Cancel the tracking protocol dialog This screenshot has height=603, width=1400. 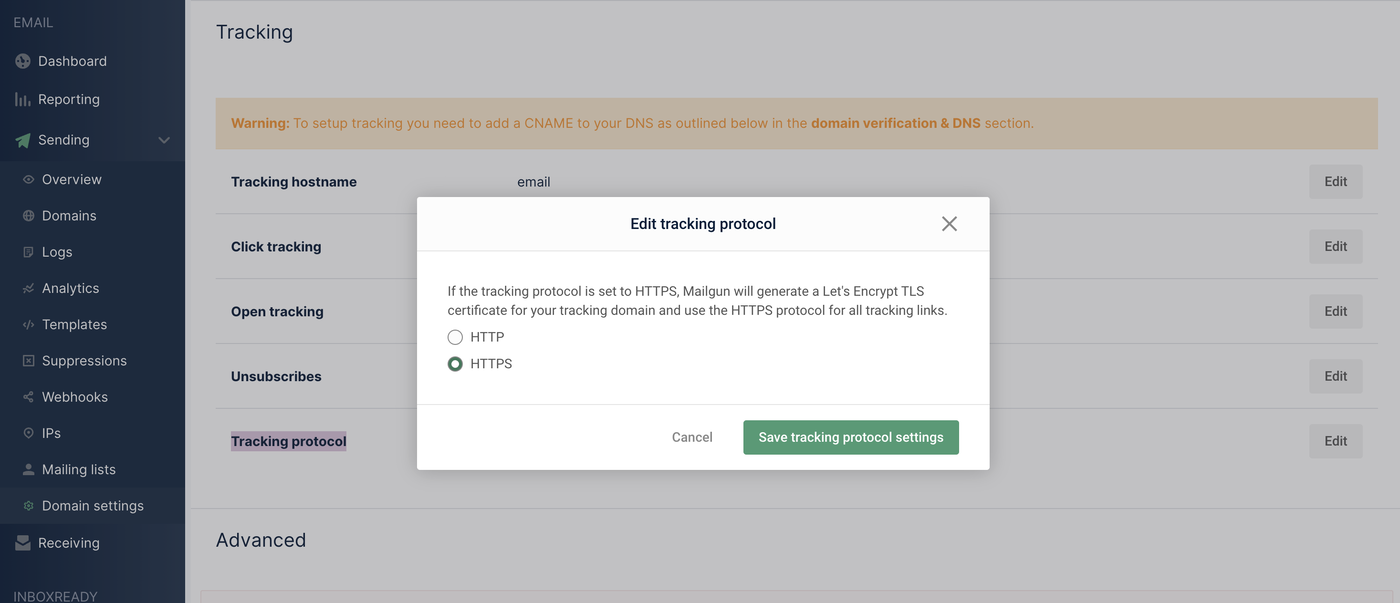tap(692, 437)
